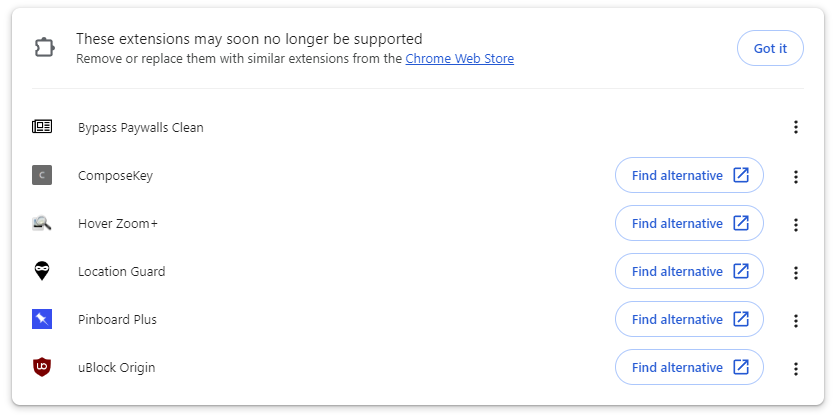Screen dimensions: 840x415
Task: Open more actions for uBlock Origin
Action: point(796,369)
